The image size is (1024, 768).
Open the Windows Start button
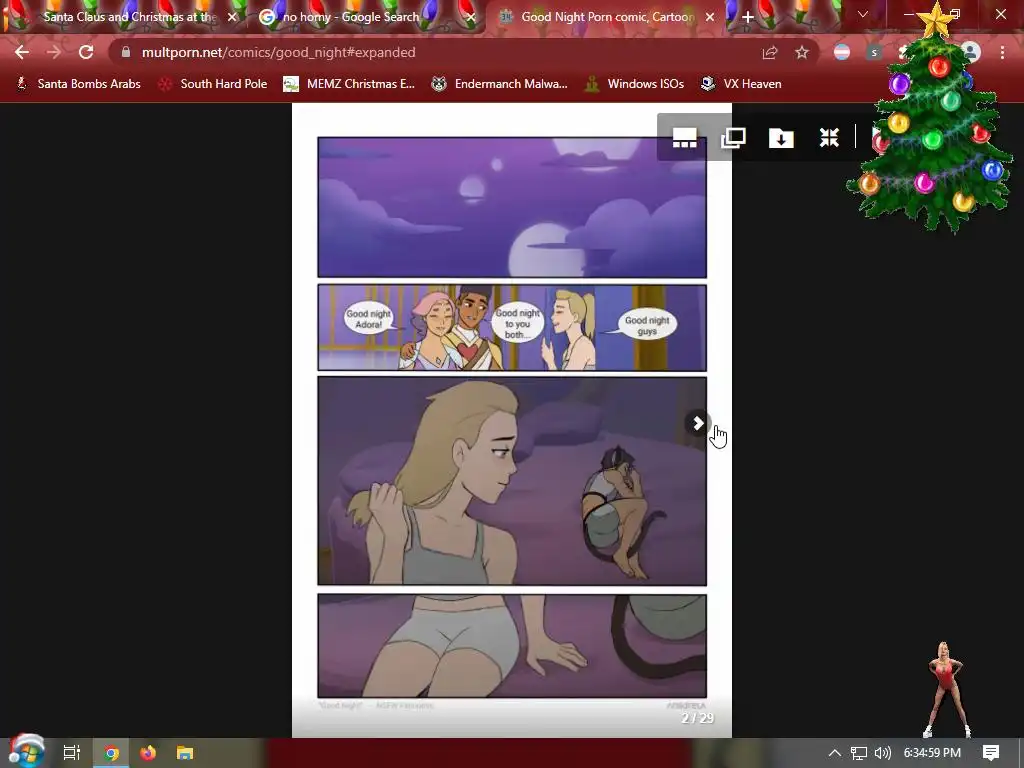26,751
